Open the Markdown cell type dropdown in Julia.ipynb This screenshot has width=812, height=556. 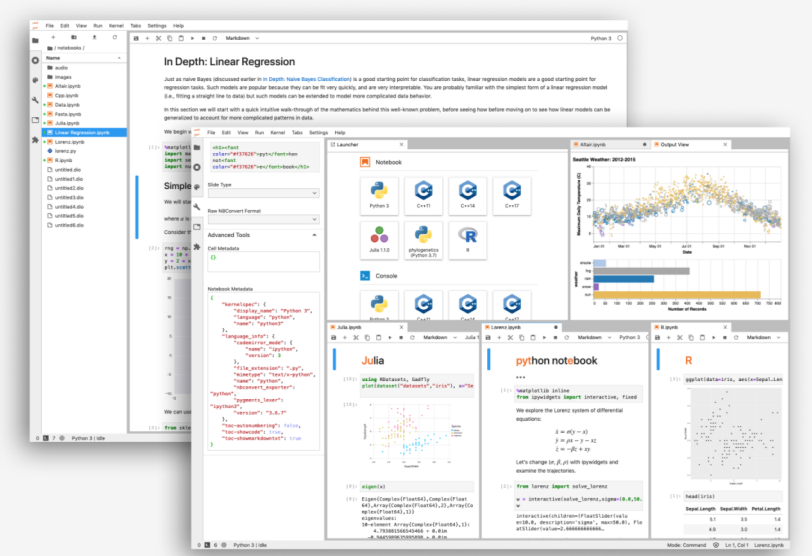[440, 338]
